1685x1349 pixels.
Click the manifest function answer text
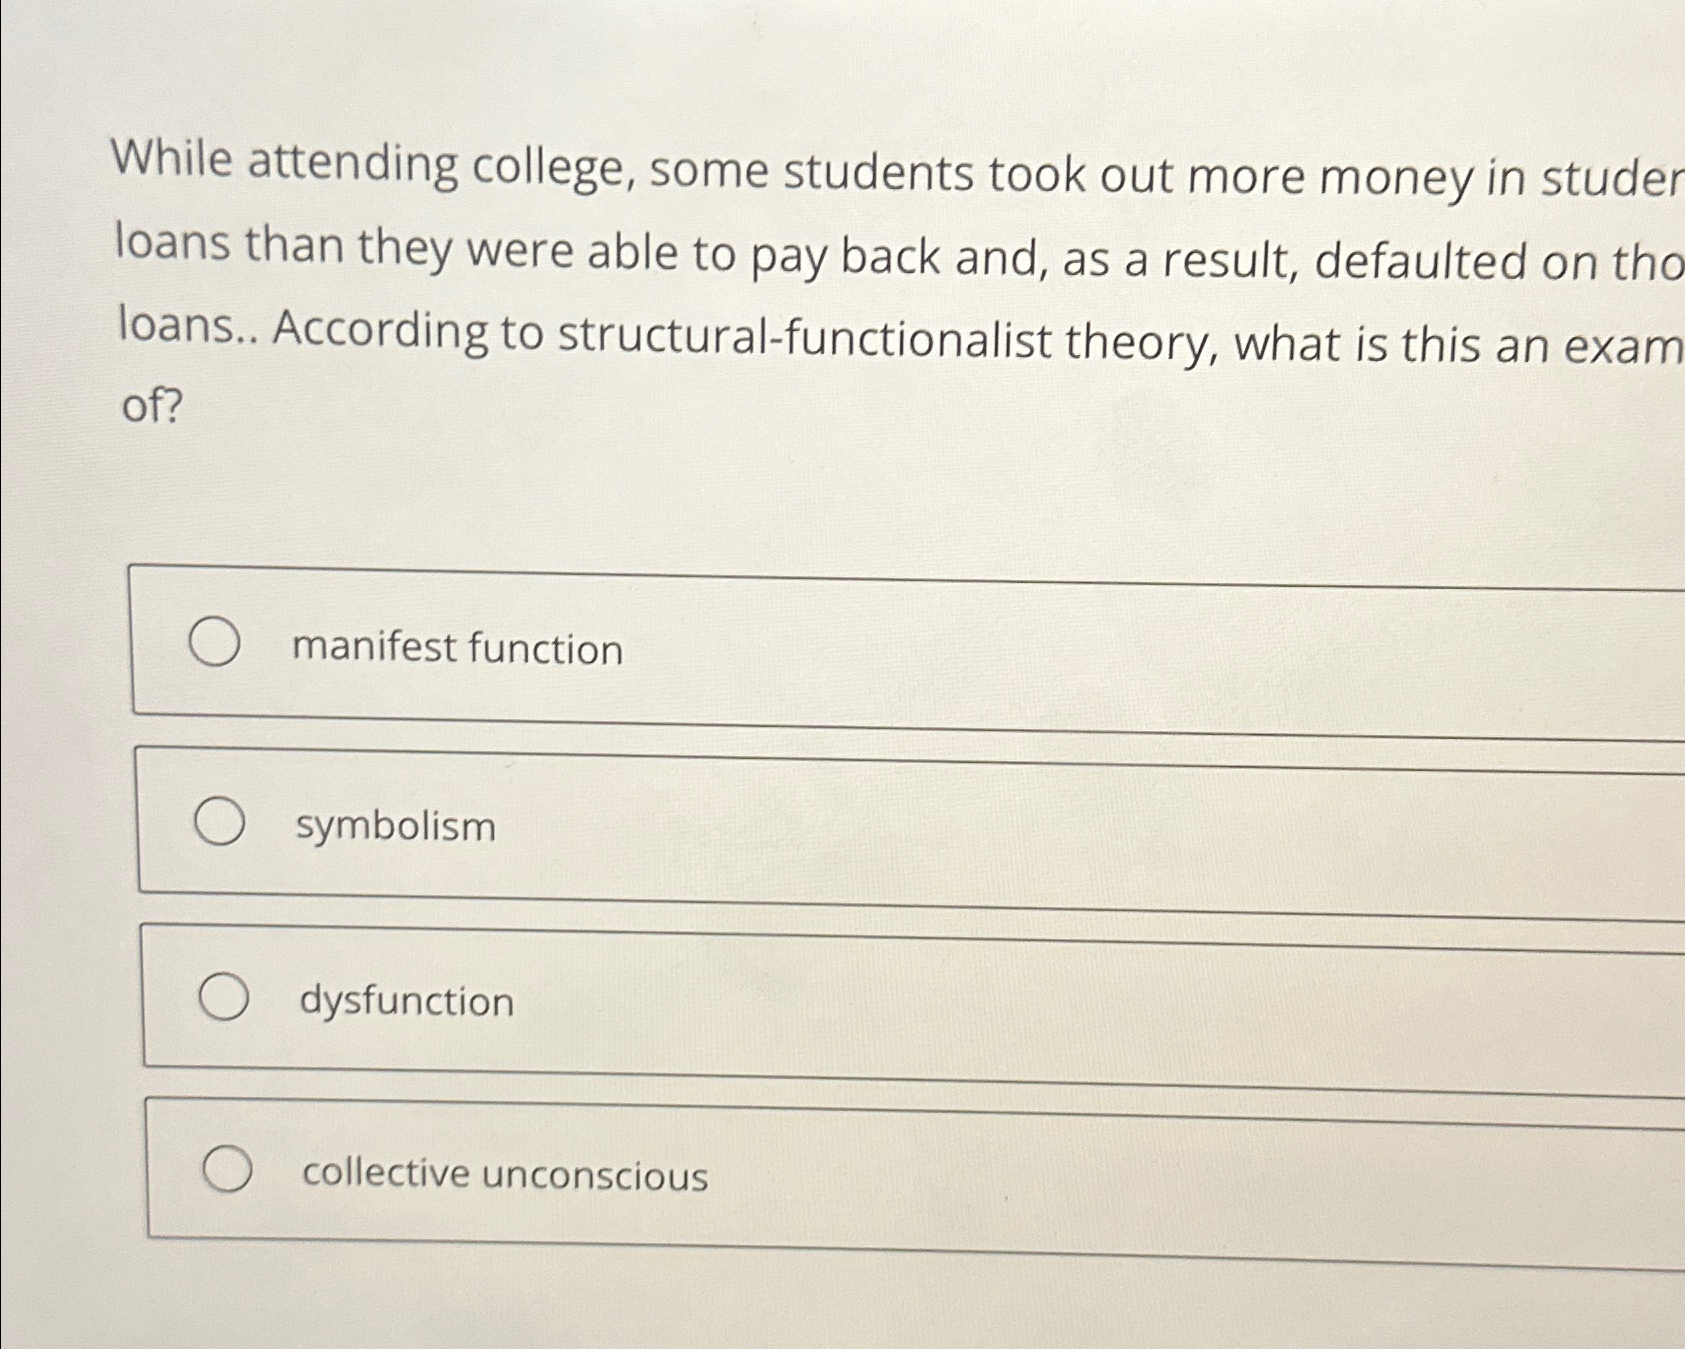457,649
